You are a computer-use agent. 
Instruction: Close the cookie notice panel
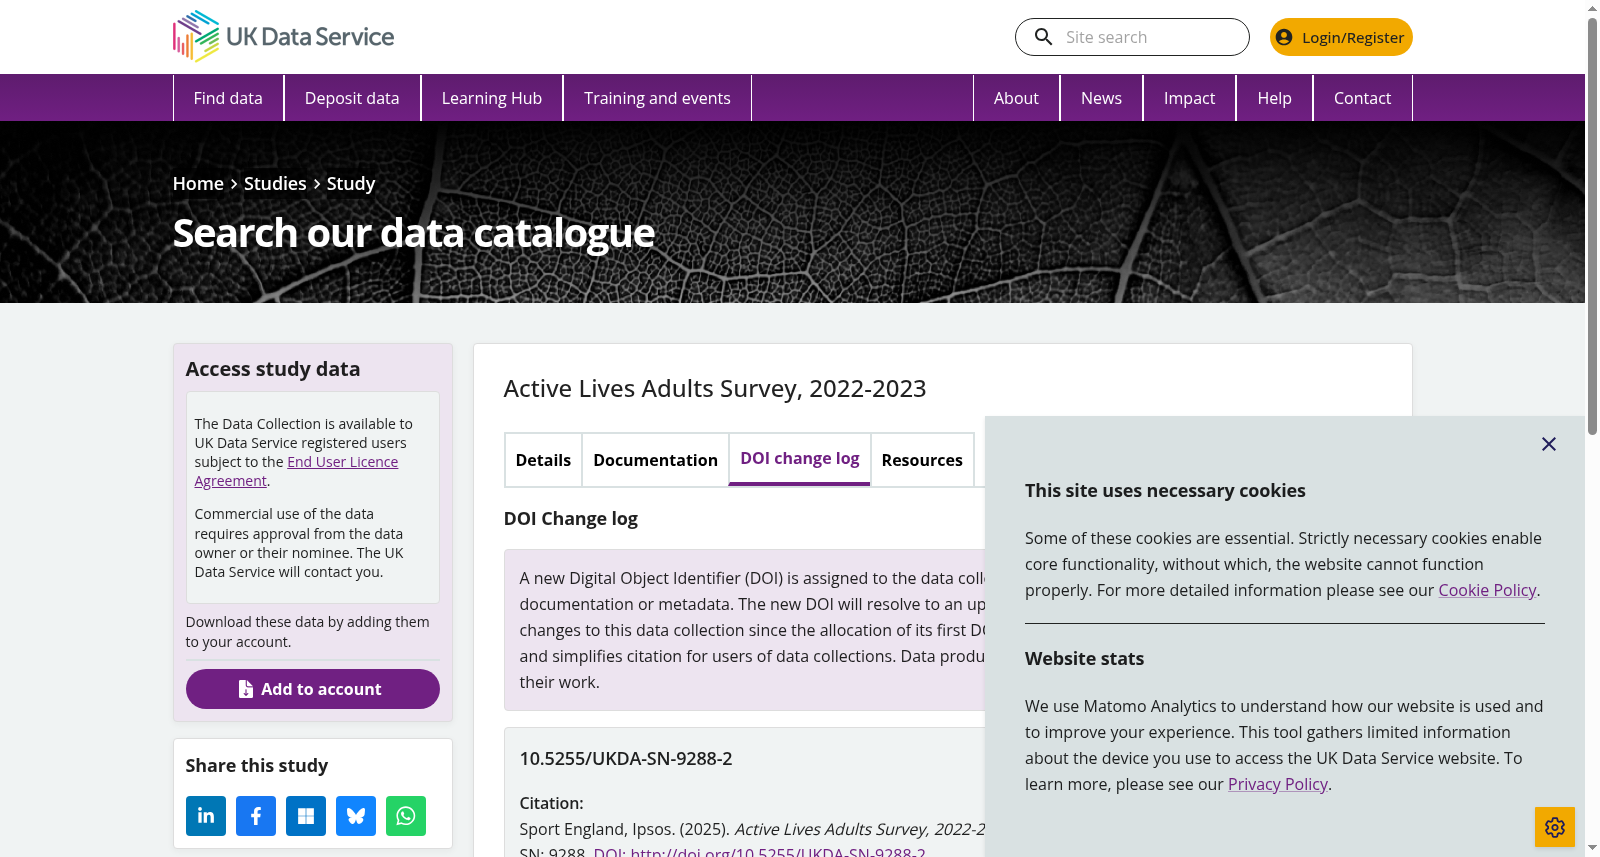[x=1549, y=444]
